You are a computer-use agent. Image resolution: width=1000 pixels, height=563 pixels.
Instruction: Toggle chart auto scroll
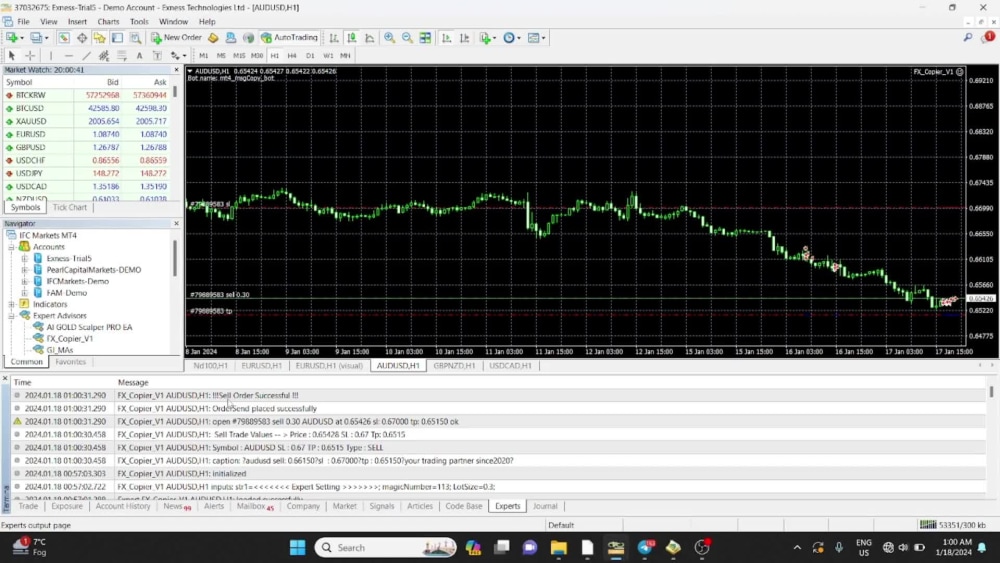[x=446, y=38]
